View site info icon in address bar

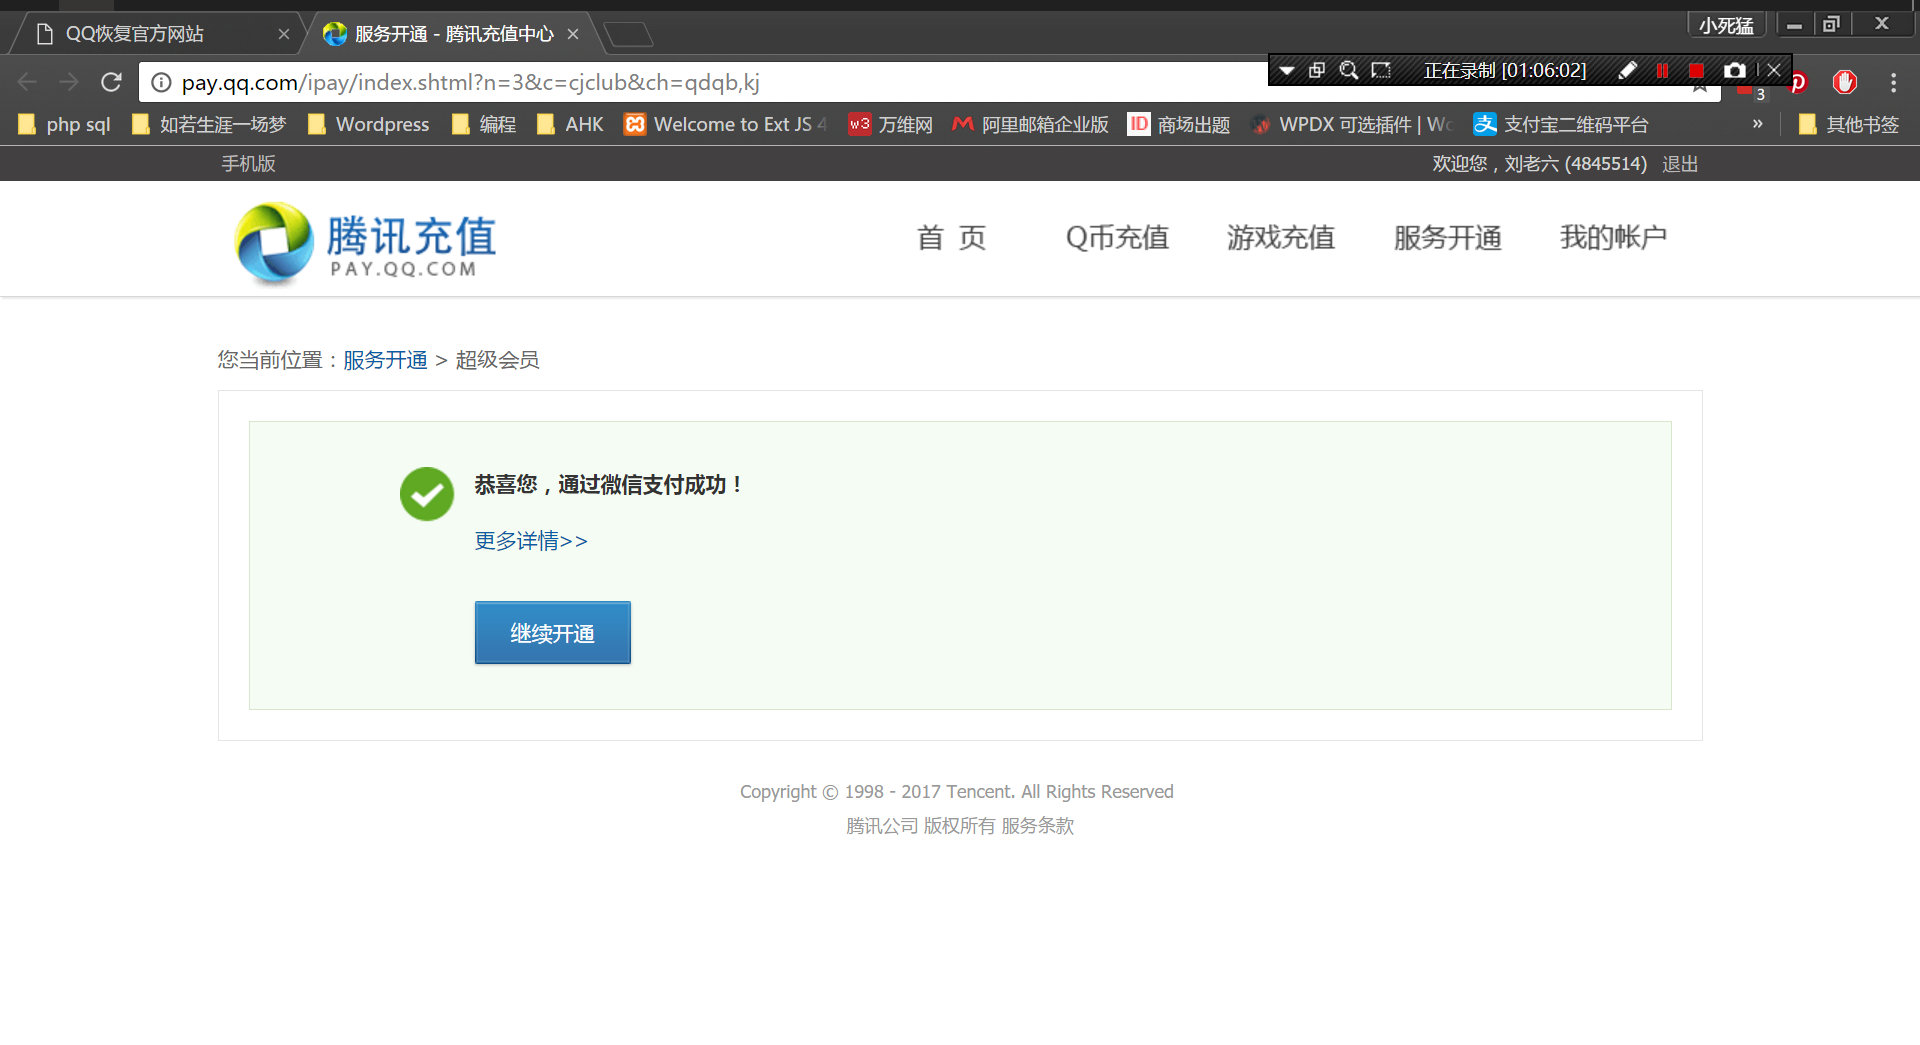161,82
